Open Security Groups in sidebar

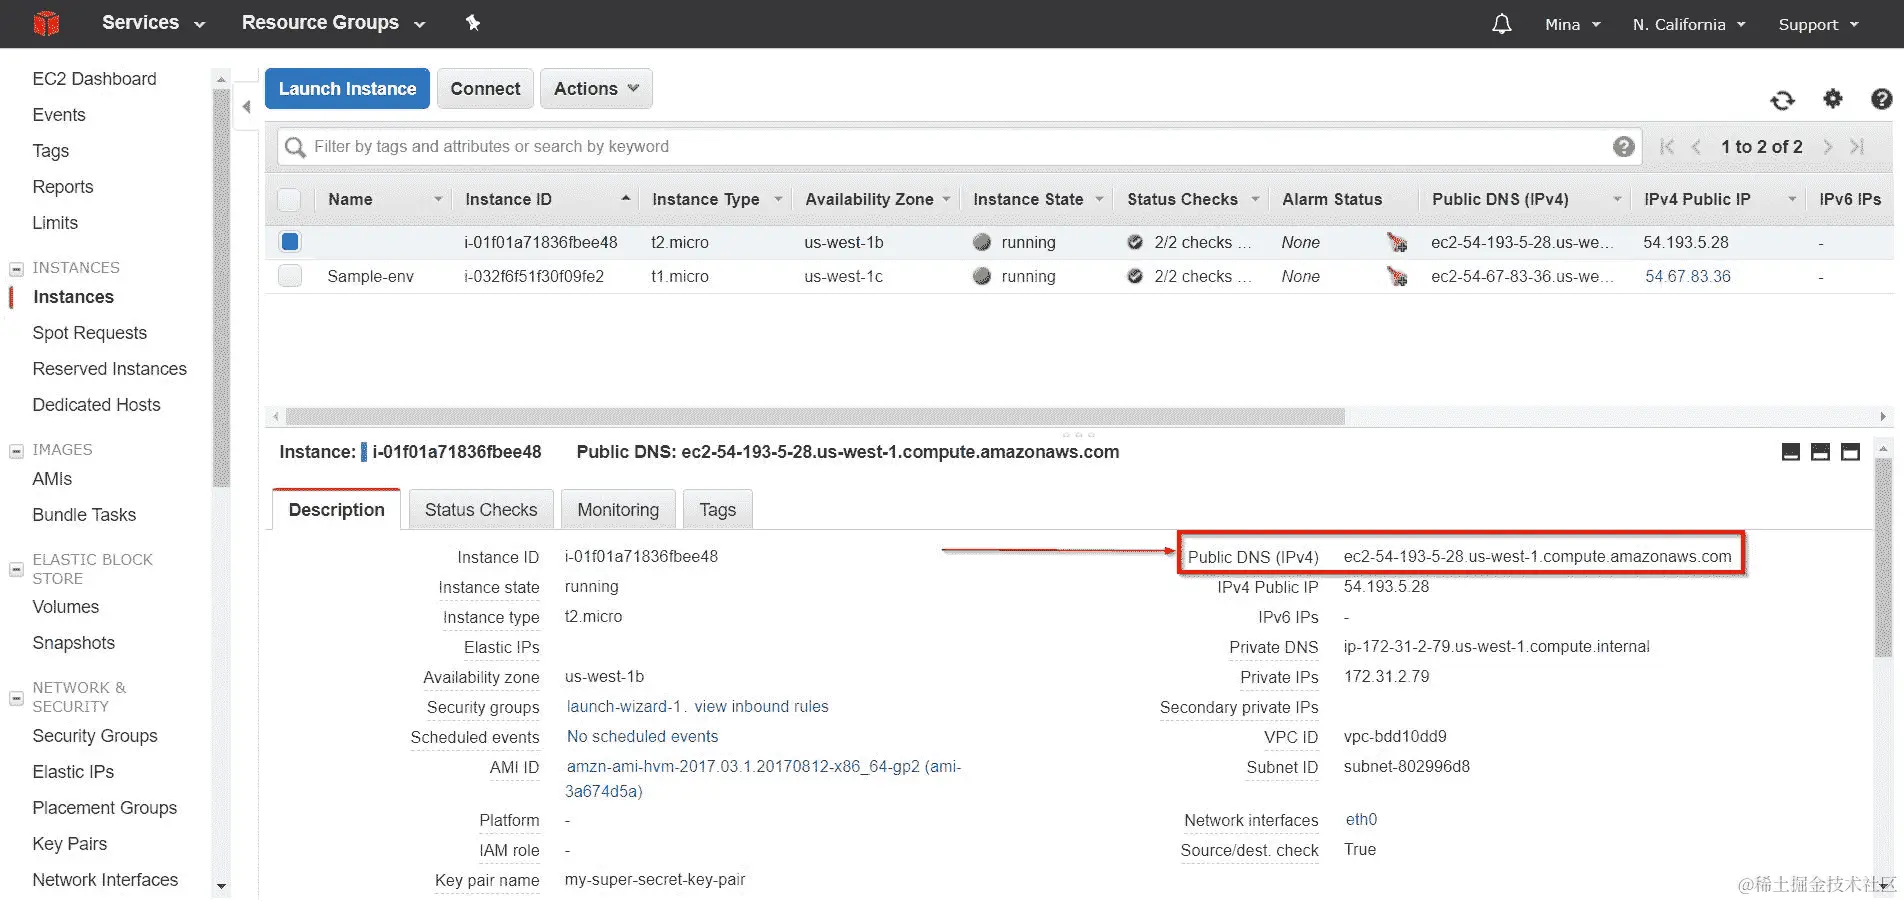pyautogui.click(x=95, y=736)
